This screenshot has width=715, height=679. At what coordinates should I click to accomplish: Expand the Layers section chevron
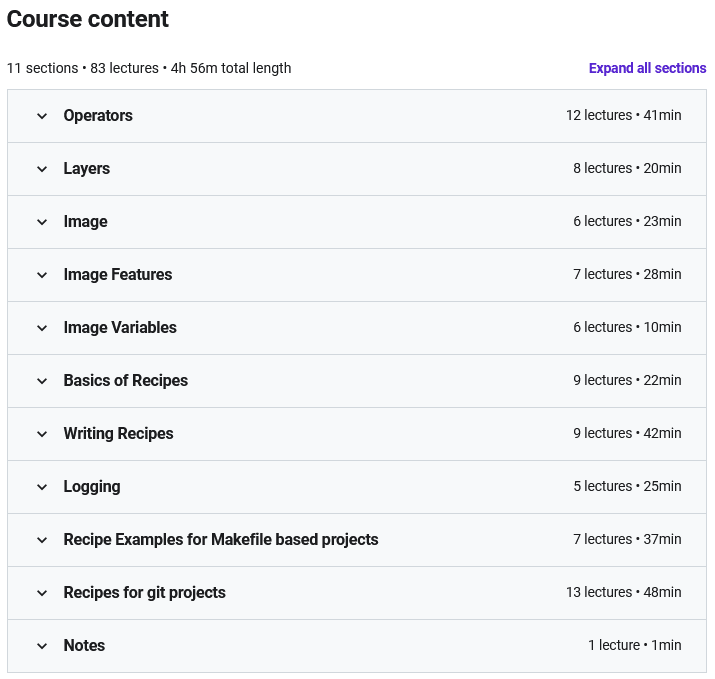click(x=42, y=169)
